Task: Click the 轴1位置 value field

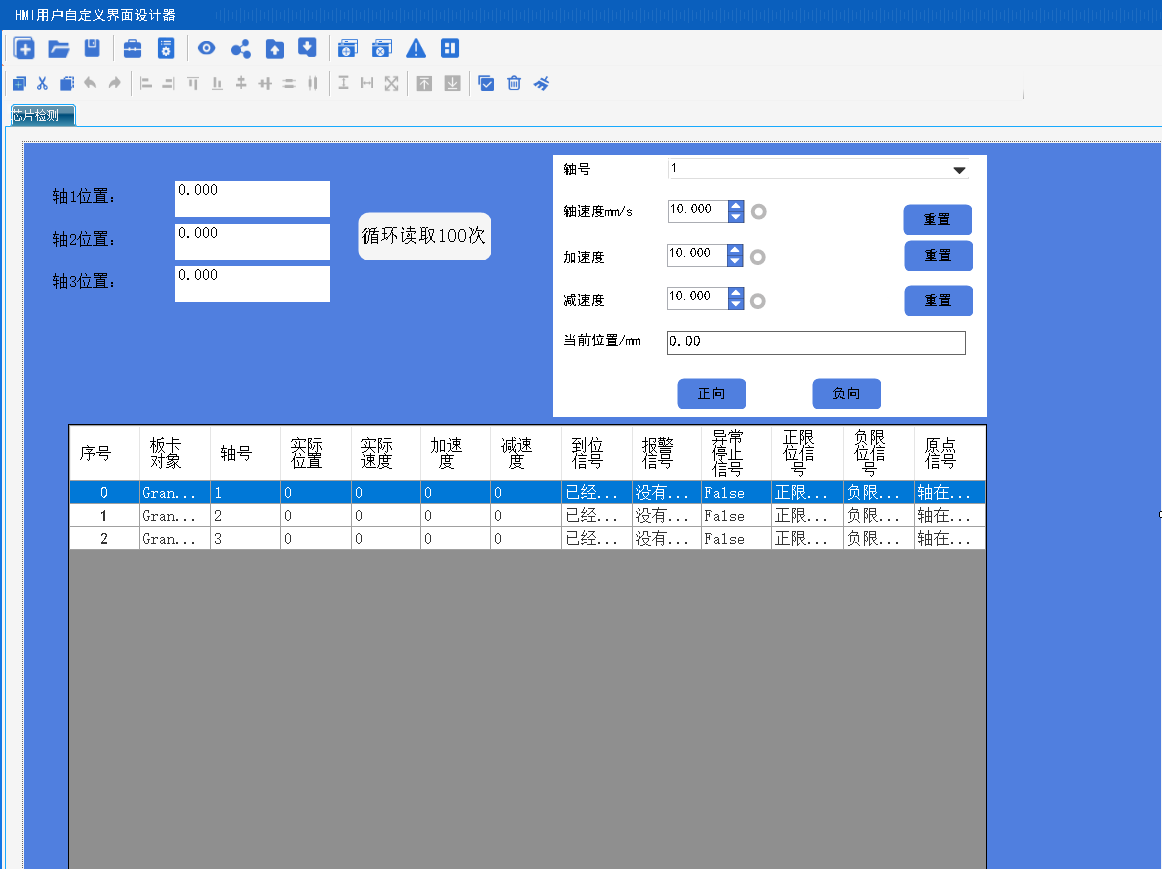Action: click(x=252, y=199)
